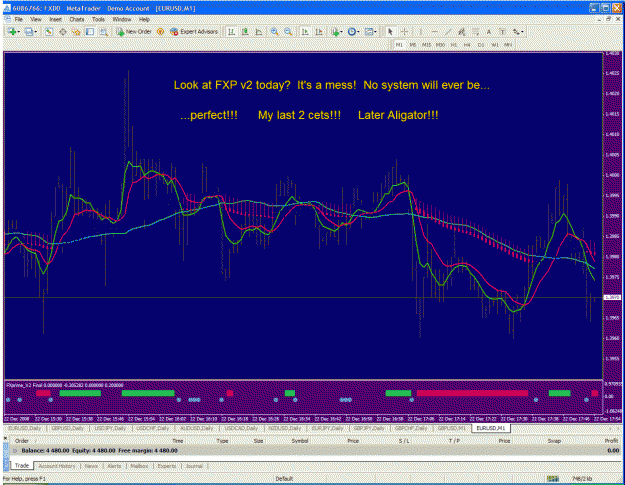
Task: Open the View menu
Action: point(36,19)
